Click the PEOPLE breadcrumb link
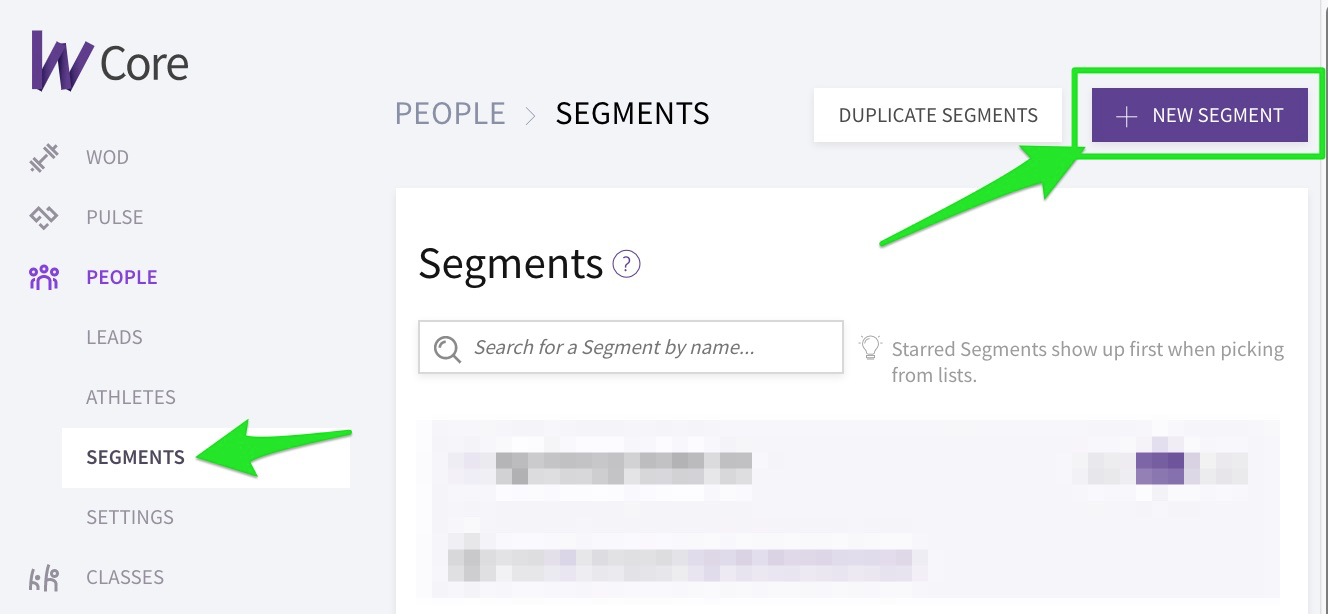This screenshot has height=614, width=1328. 450,114
